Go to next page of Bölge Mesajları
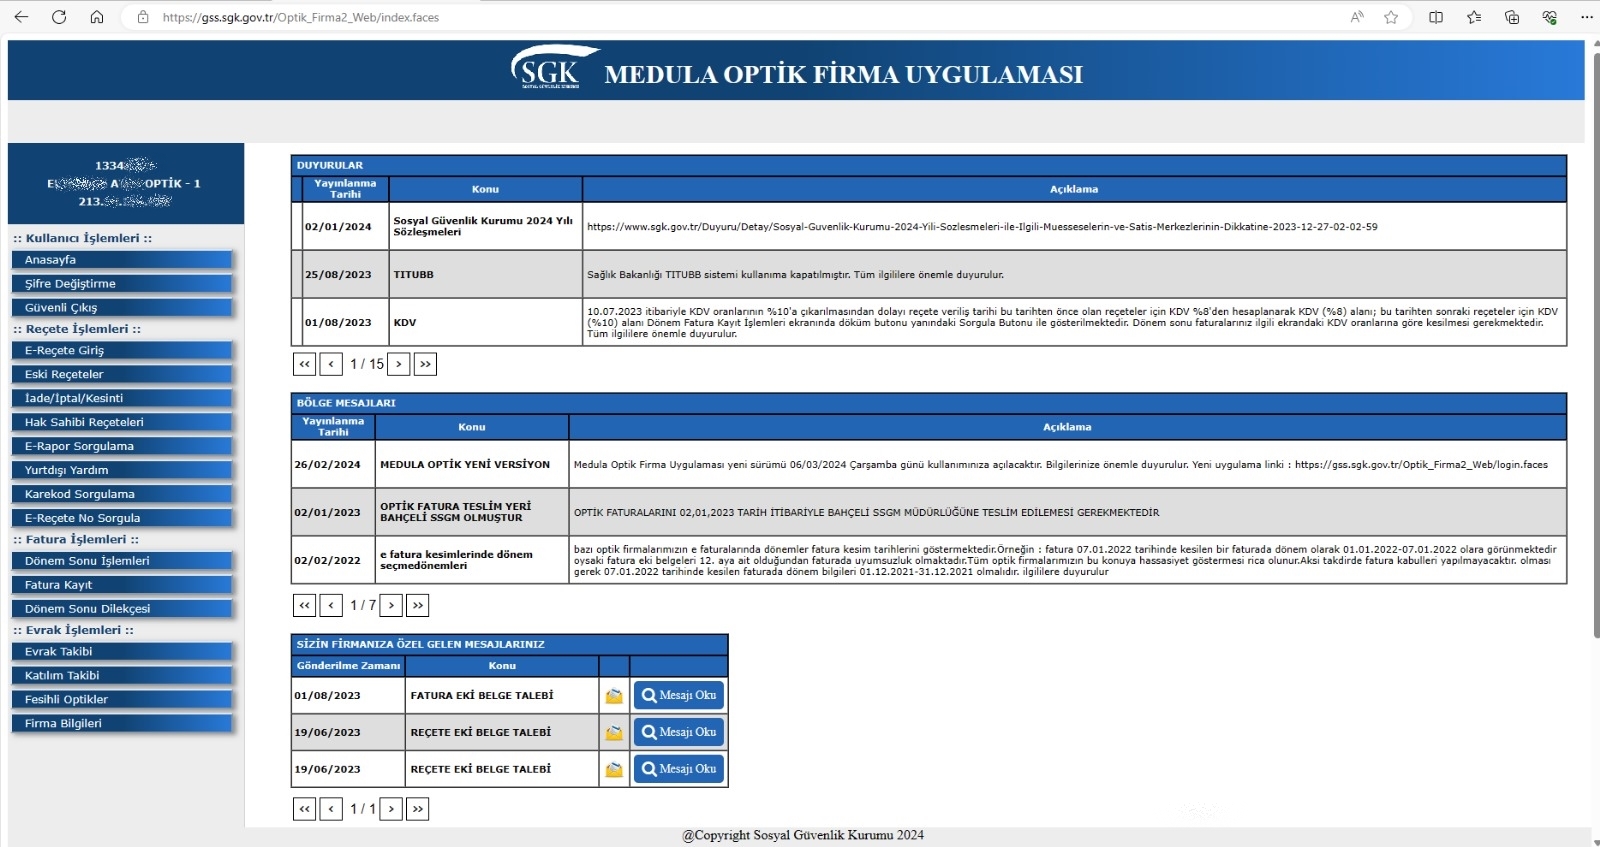 (x=391, y=605)
